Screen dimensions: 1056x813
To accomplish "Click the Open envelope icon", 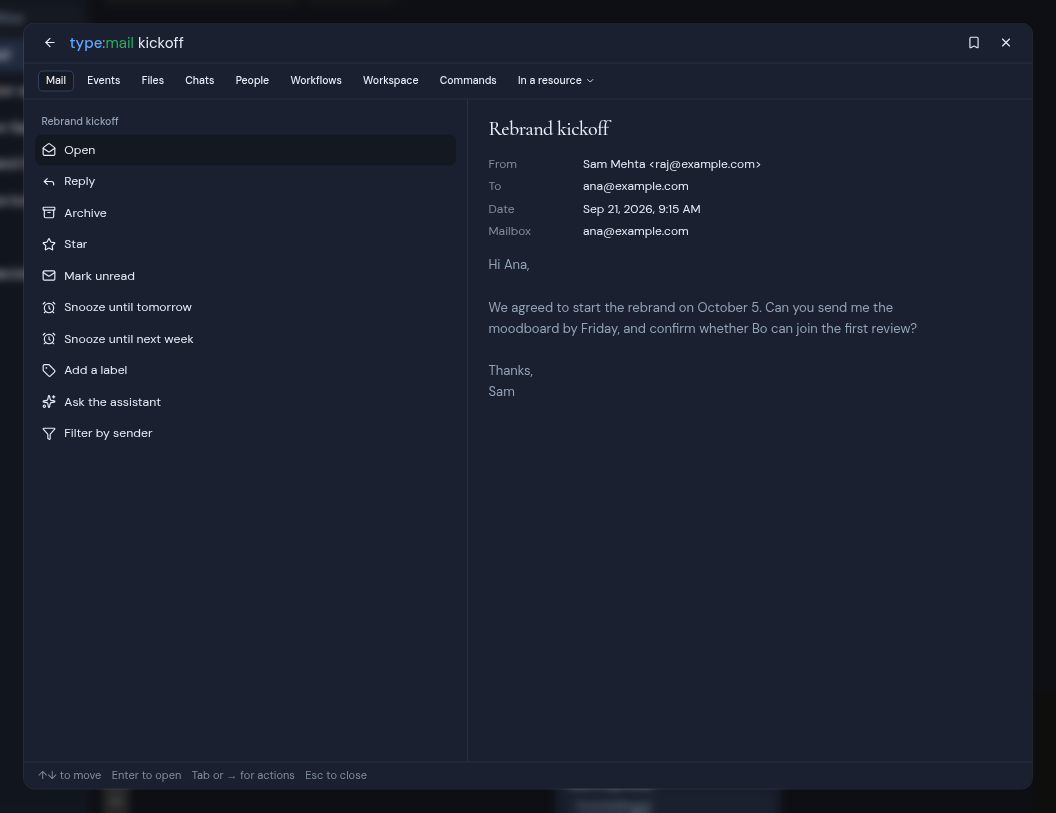I will pyautogui.click(x=49, y=150).
